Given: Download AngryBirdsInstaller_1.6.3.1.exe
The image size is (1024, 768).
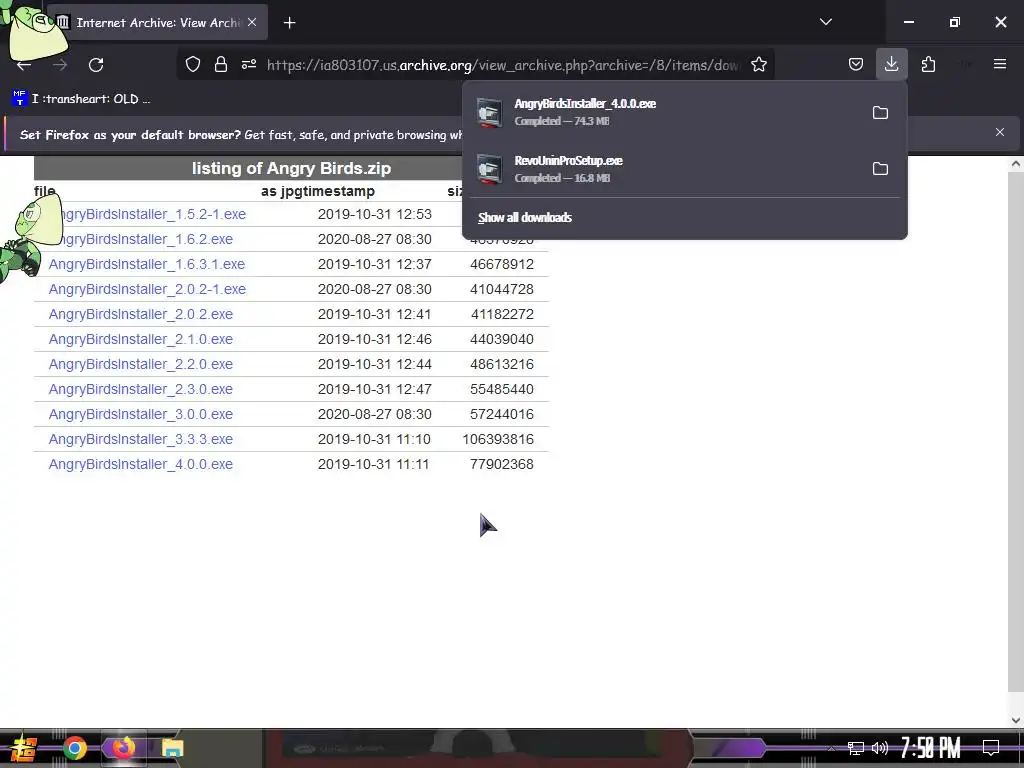Looking at the screenshot, I should (x=146, y=264).
